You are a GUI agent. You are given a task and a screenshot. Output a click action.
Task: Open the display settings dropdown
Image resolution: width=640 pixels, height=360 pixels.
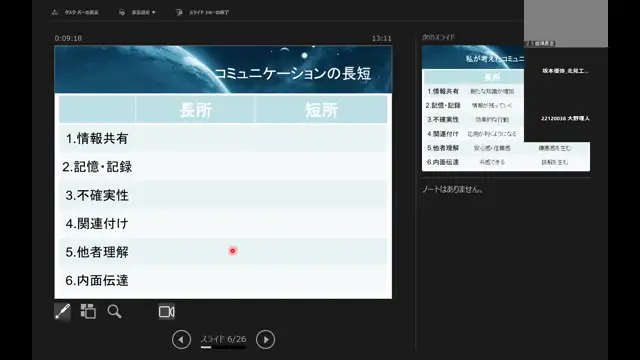pyautogui.click(x=137, y=12)
